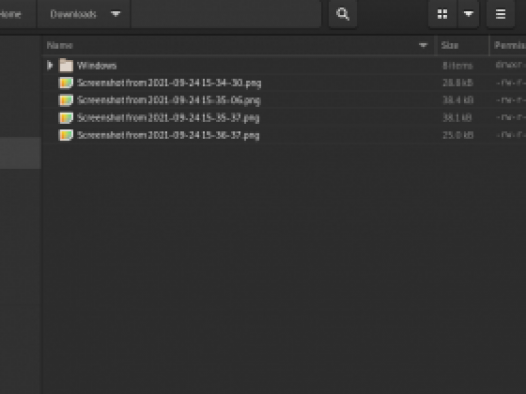Click the 38.4 kB size cell
Screen dimensions: 526x394
(458, 100)
